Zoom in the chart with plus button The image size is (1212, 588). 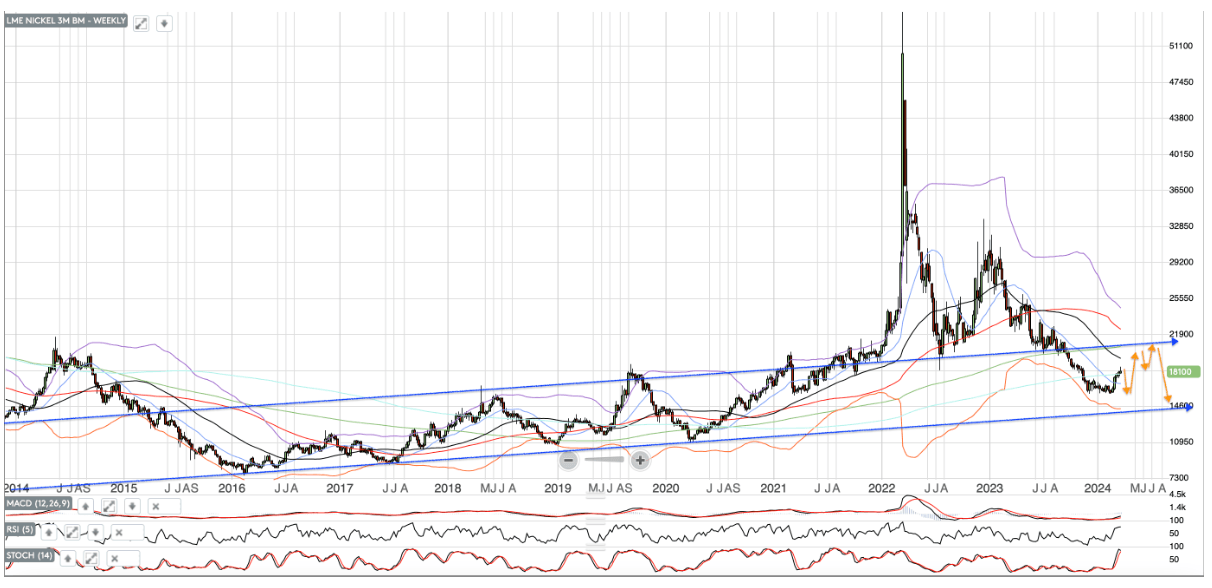(640, 461)
